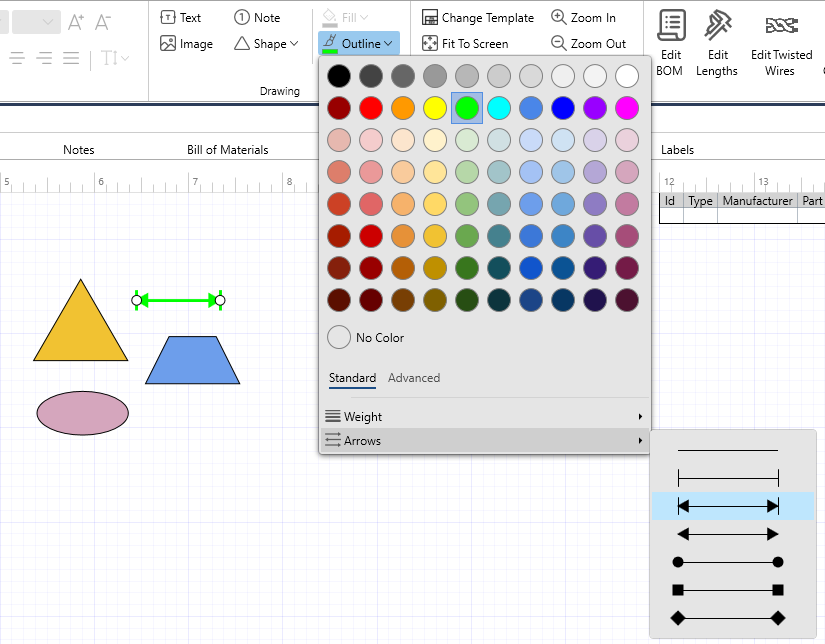The width and height of the screenshot is (825, 644).
Task: Pick the darkest green swatch in bottom row
Action: click(x=467, y=300)
